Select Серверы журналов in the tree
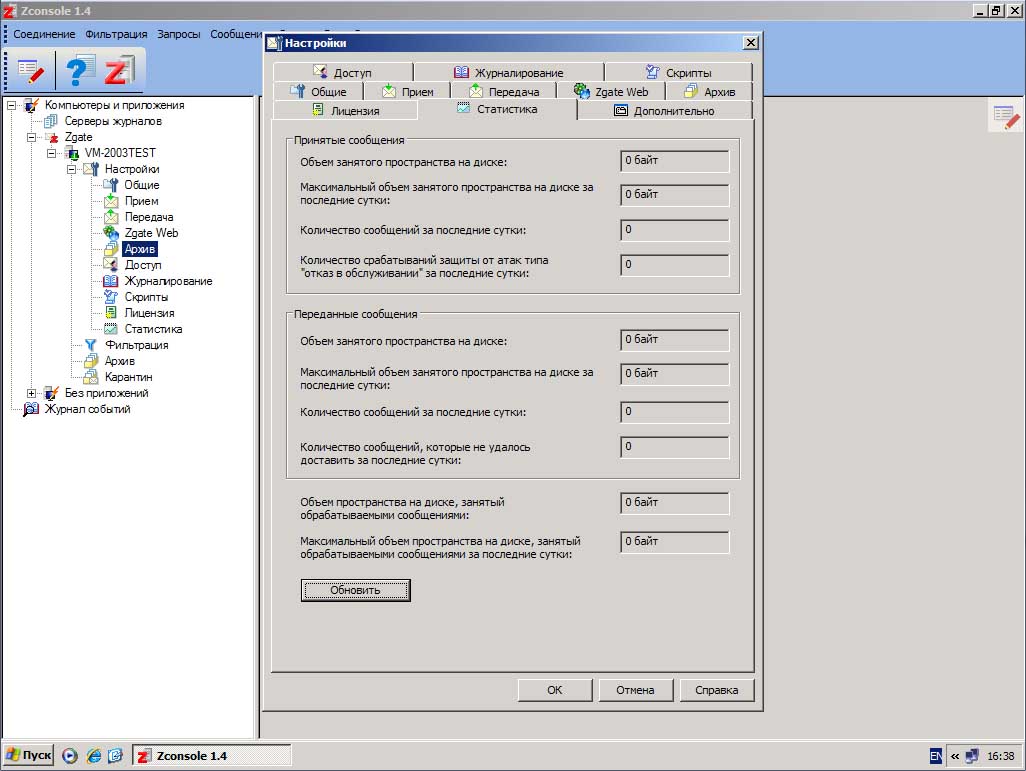Image resolution: width=1026 pixels, height=771 pixels. tap(113, 121)
